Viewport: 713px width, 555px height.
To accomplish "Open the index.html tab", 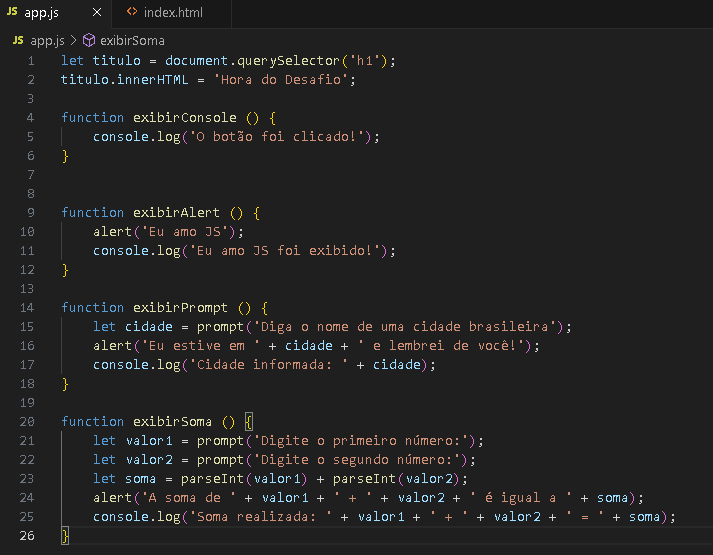I will coord(172,13).
